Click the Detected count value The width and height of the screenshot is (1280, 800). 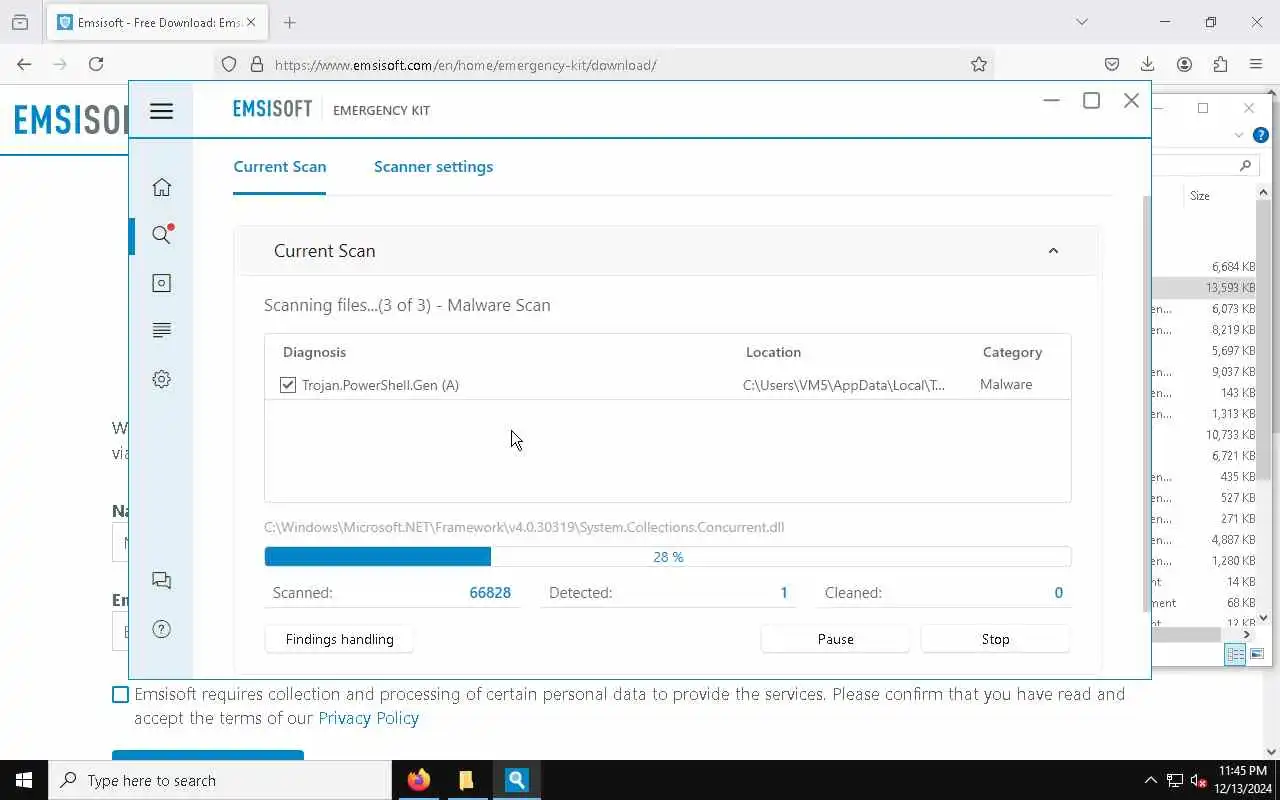(784, 593)
